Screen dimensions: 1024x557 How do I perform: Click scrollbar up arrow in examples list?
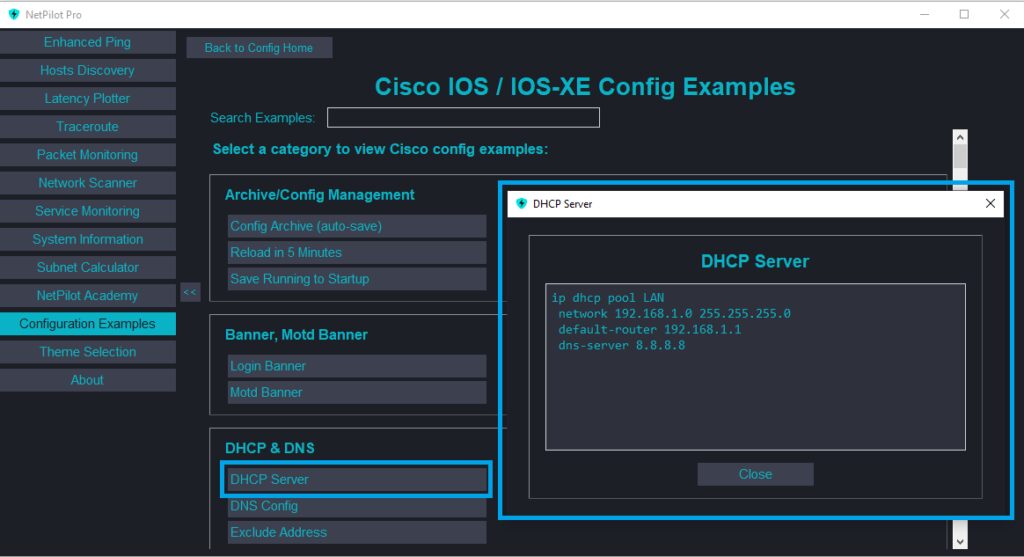tap(959, 137)
